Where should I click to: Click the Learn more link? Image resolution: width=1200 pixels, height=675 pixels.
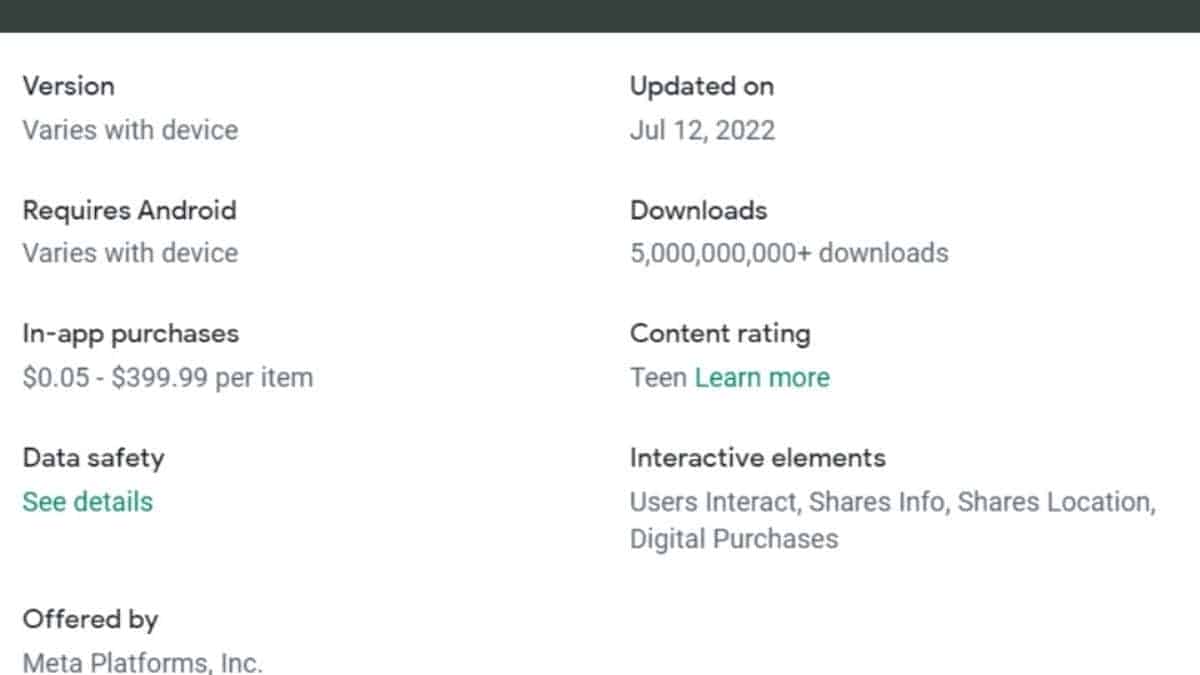coord(762,378)
